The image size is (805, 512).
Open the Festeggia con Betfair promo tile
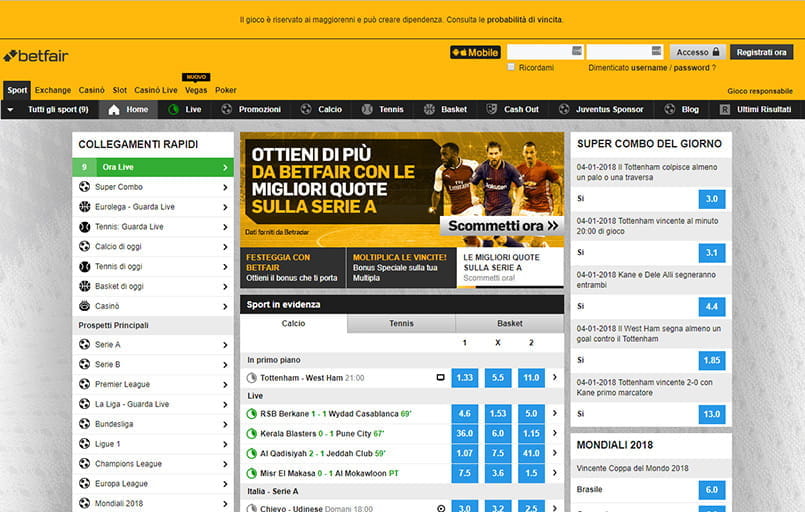tap(293, 268)
